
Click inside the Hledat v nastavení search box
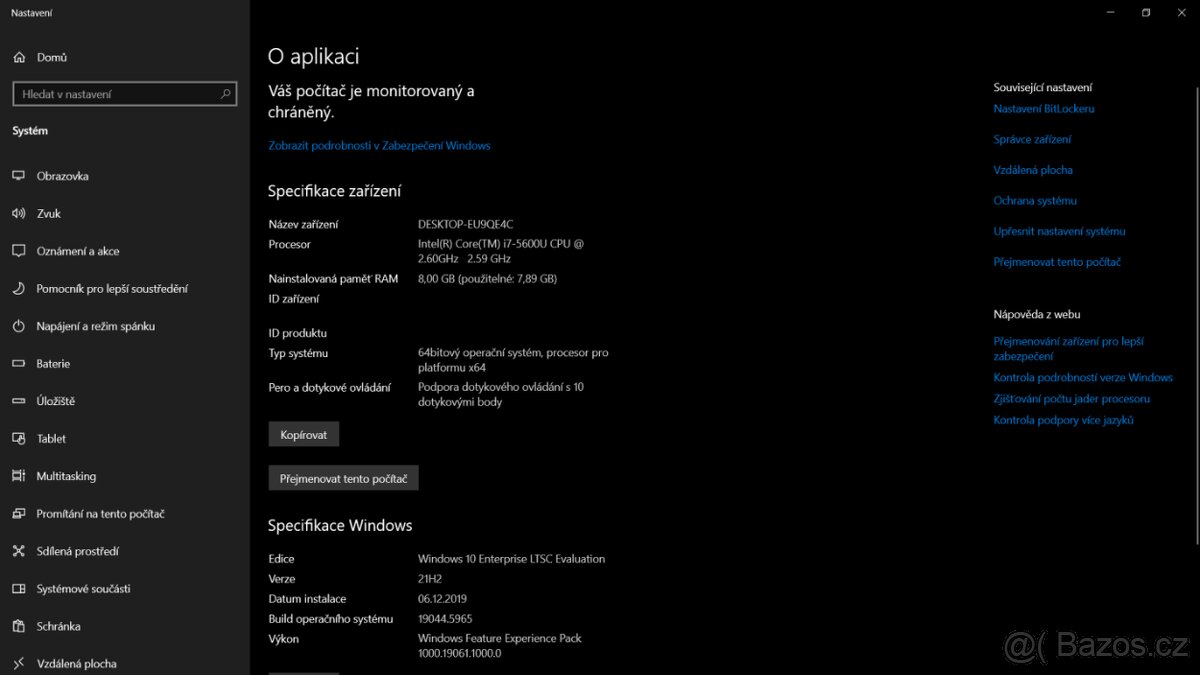click(124, 93)
